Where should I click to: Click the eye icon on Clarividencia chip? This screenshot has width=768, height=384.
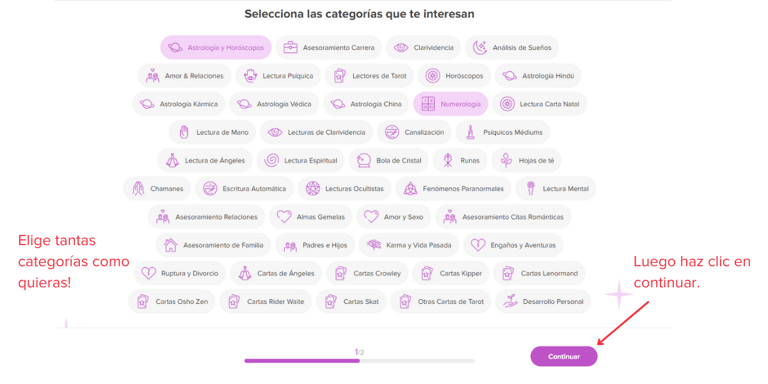coord(401,48)
